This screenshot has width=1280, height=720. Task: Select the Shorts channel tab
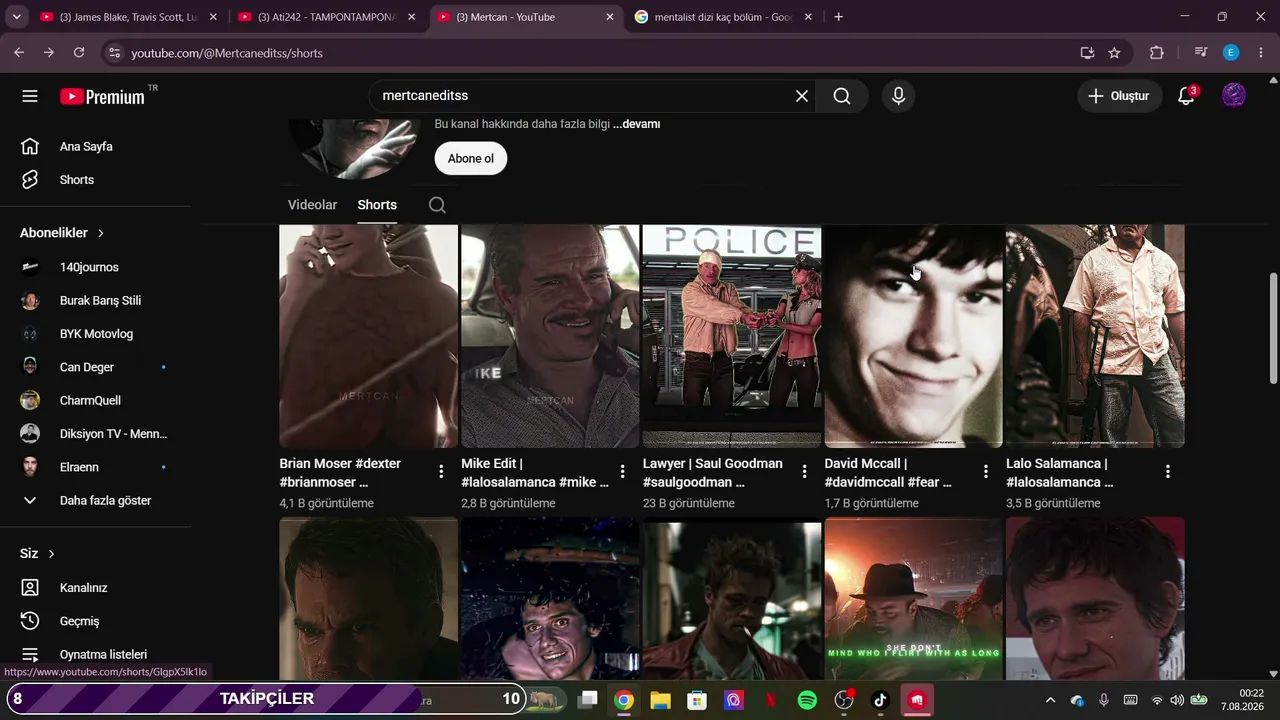377,205
